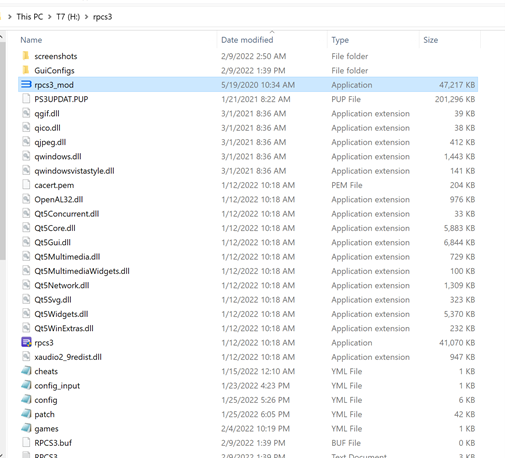Image resolution: width=505 pixels, height=458 pixels.
Task: Expand the chevron after T7 (H:)
Action: pyautogui.click(x=86, y=17)
